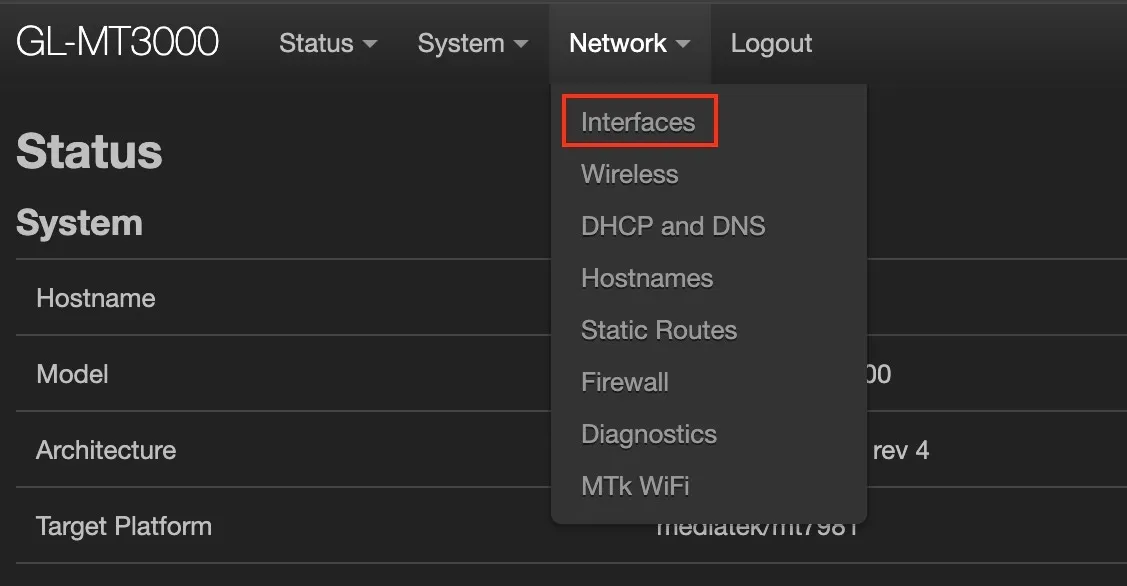Click the Model row label
This screenshot has height=586, width=1127.
pos(73,374)
